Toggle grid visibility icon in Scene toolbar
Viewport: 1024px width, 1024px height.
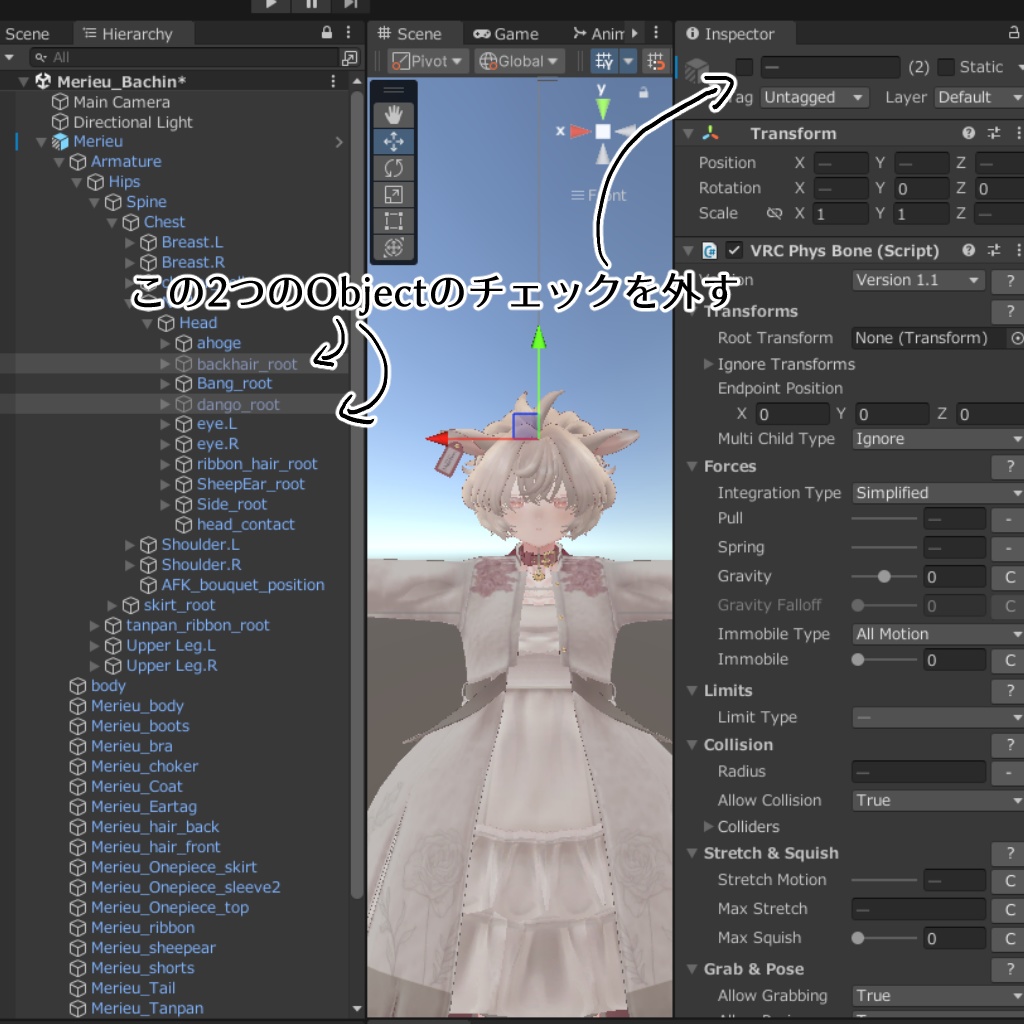click(604, 61)
